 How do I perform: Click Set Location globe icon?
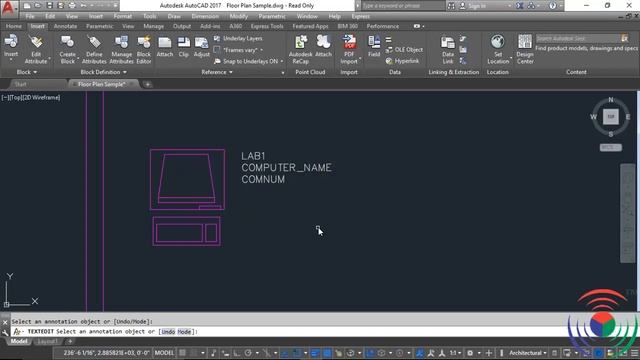pos(498,42)
